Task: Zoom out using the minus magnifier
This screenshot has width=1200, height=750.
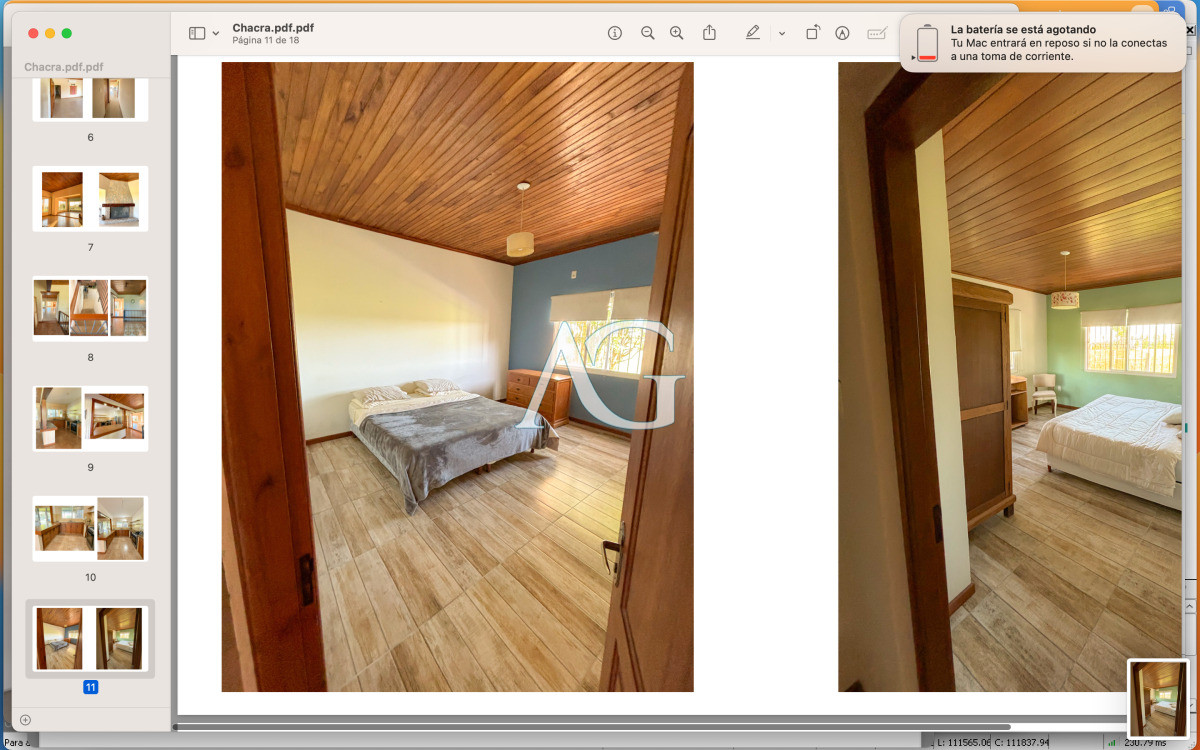Action: tap(647, 33)
